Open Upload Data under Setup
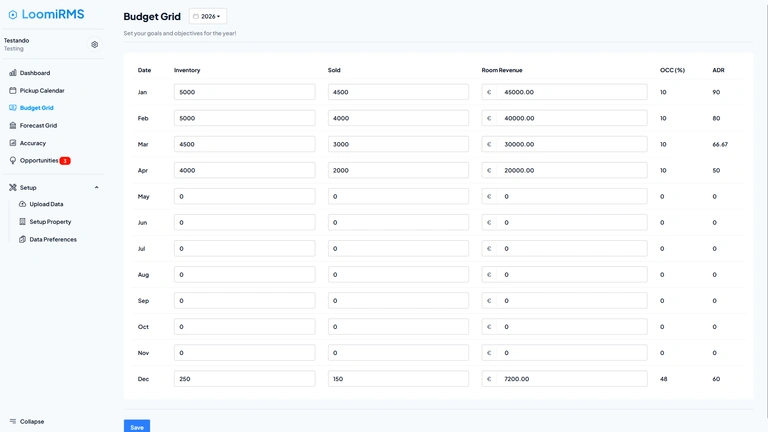The image size is (768, 432). tap(46, 204)
